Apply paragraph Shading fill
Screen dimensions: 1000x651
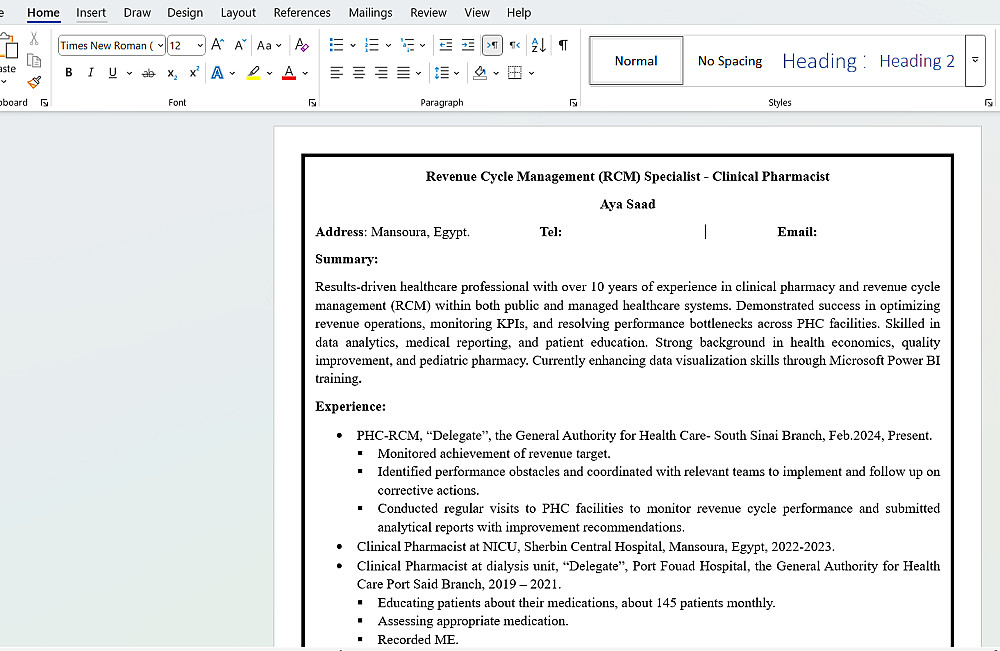click(480, 73)
